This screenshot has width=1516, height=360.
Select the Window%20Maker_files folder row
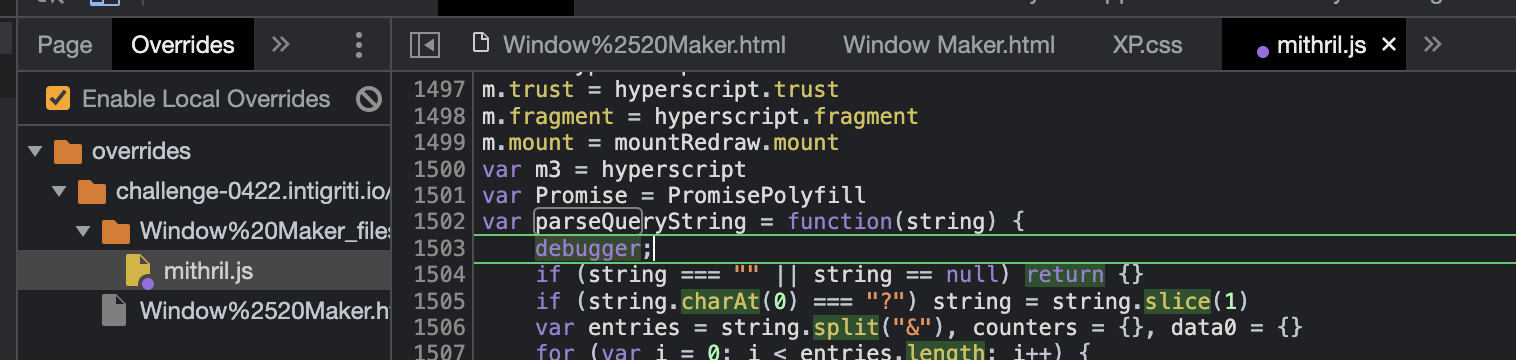204,231
